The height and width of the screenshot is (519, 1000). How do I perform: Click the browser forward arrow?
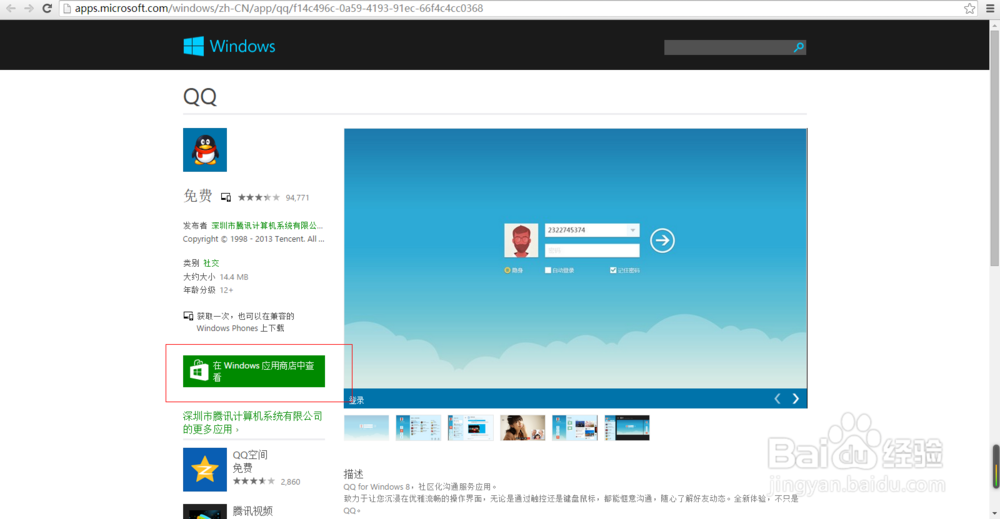29,8
